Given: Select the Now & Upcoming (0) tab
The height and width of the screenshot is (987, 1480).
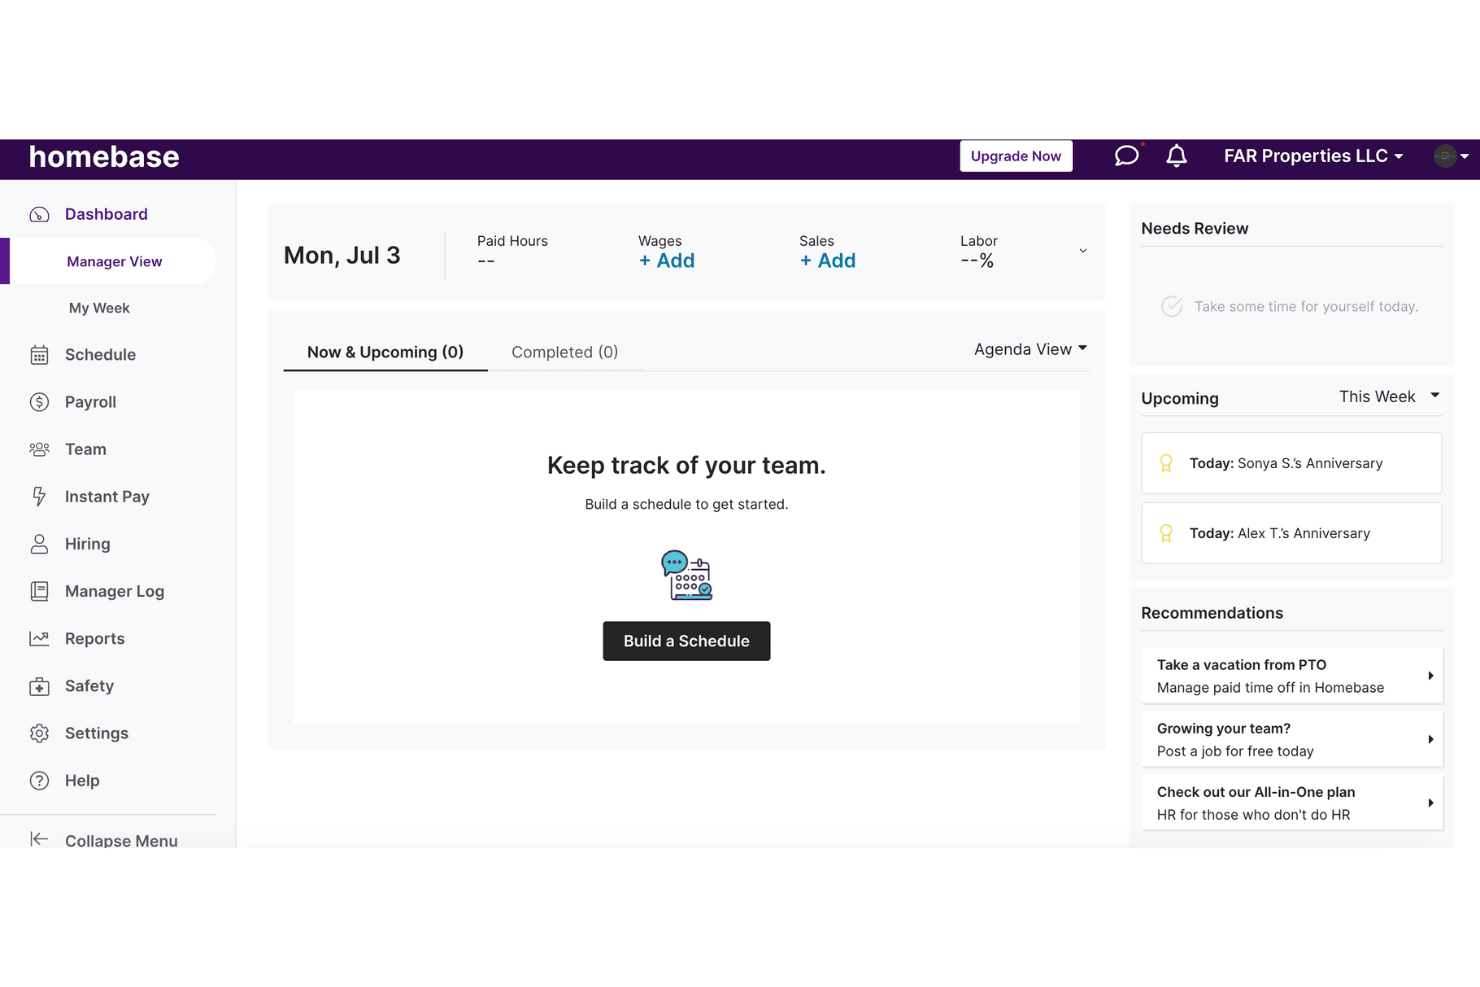Looking at the screenshot, I should pyautogui.click(x=385, y=352).
